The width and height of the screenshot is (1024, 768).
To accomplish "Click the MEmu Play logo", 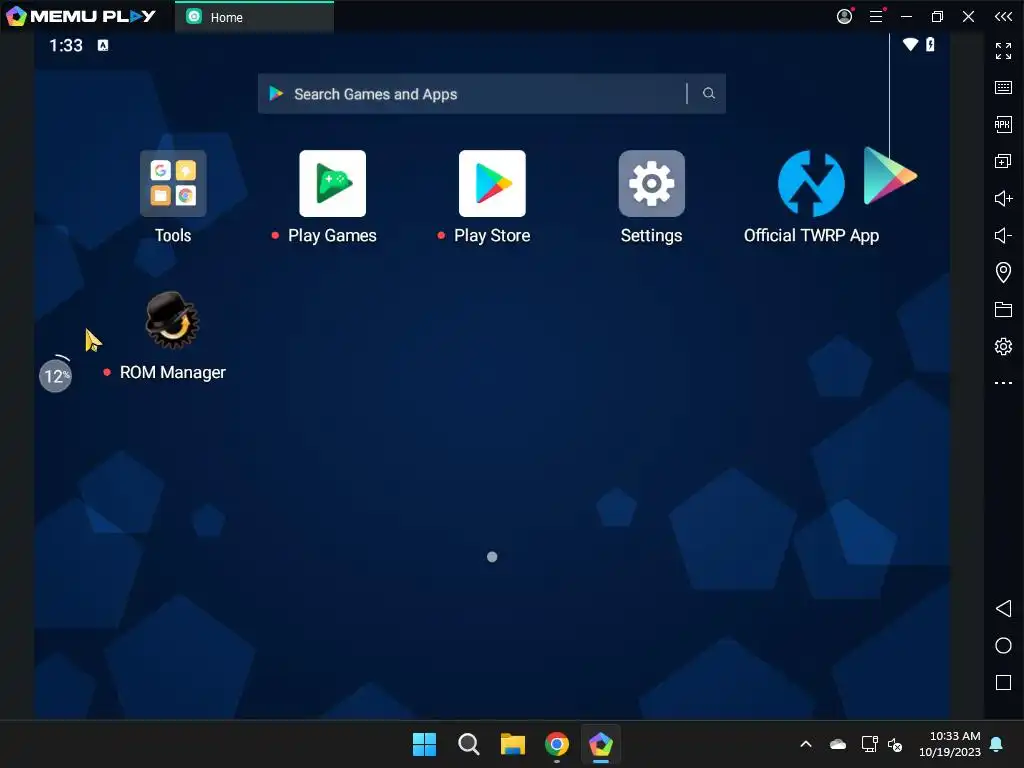I will tap(80, 16).
